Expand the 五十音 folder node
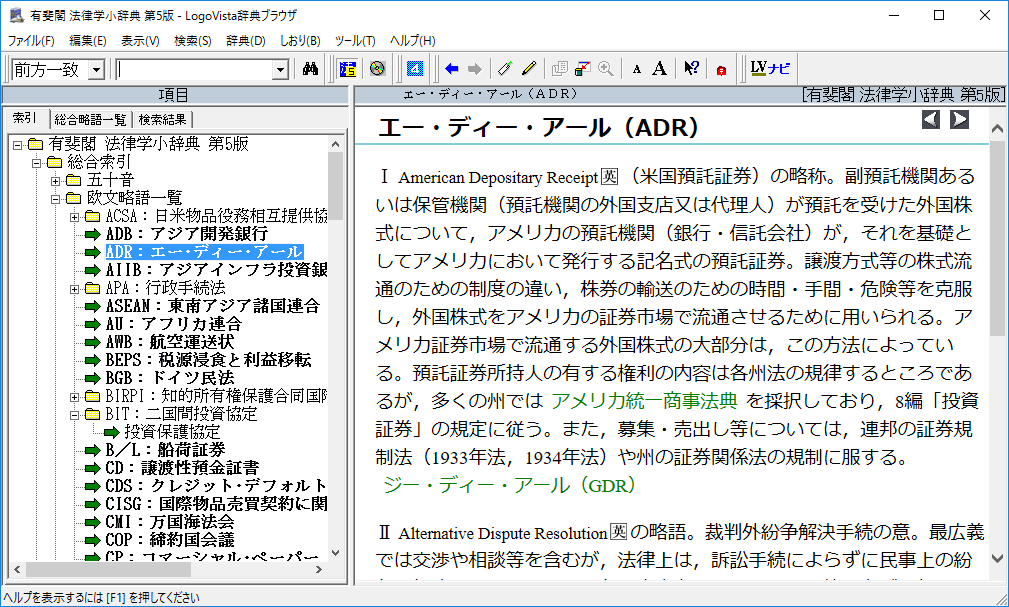The width and height of the screenshot is (1009, 607). click(56, 180)
